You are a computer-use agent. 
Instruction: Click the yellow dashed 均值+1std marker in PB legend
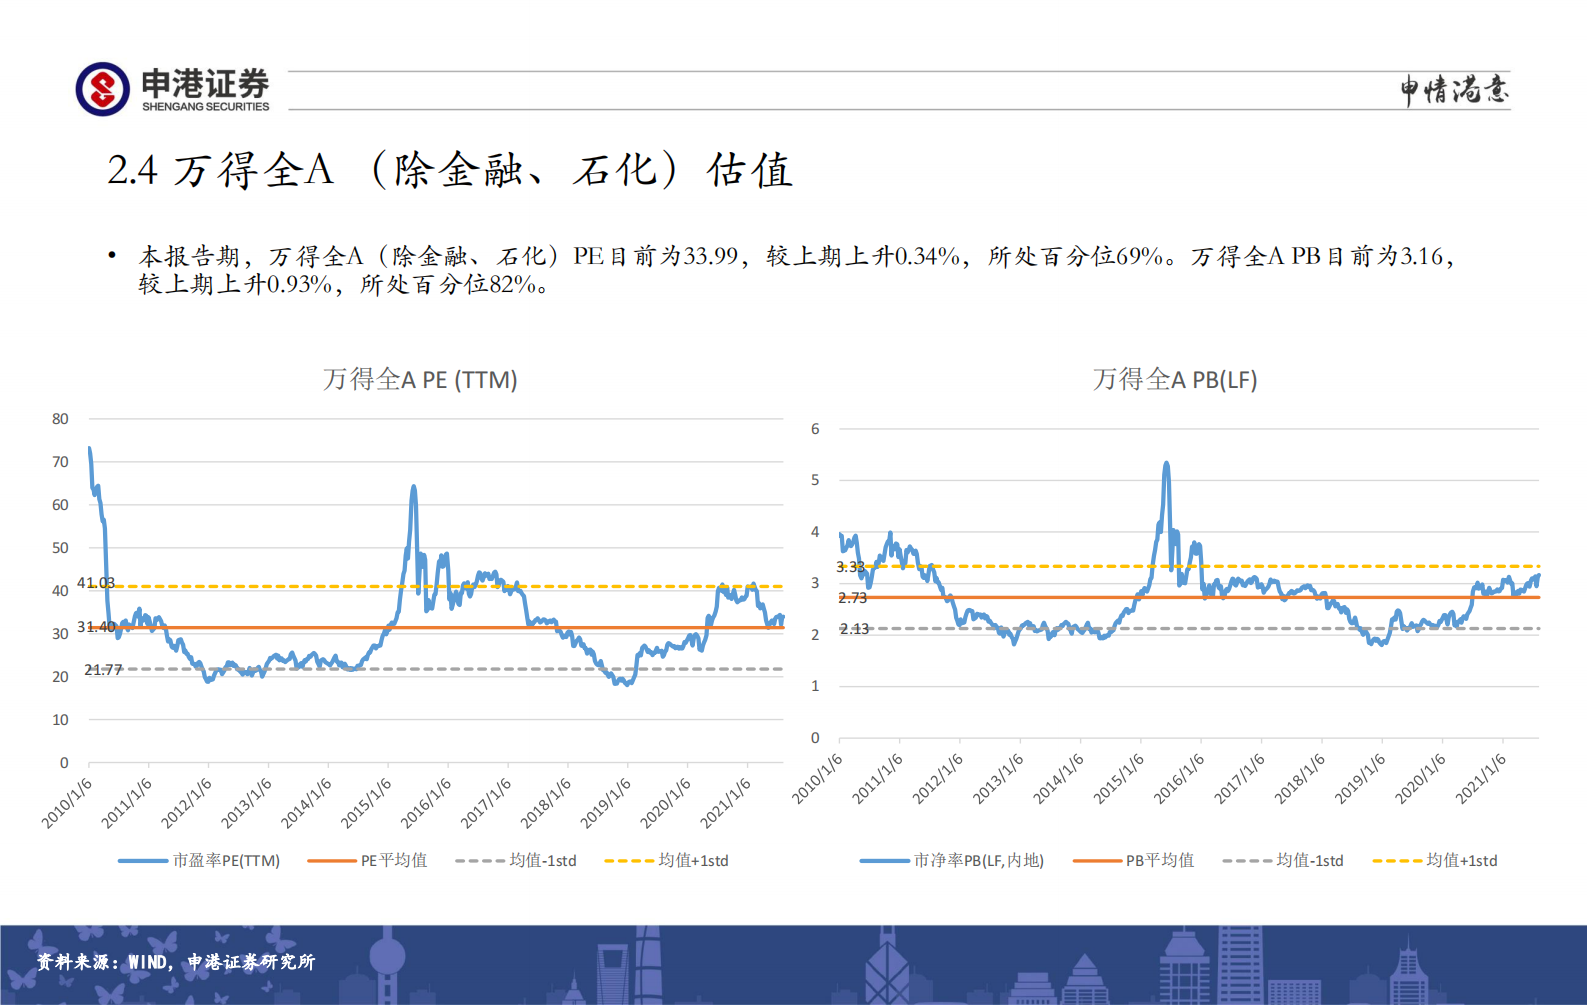[x=1396, y=861]
